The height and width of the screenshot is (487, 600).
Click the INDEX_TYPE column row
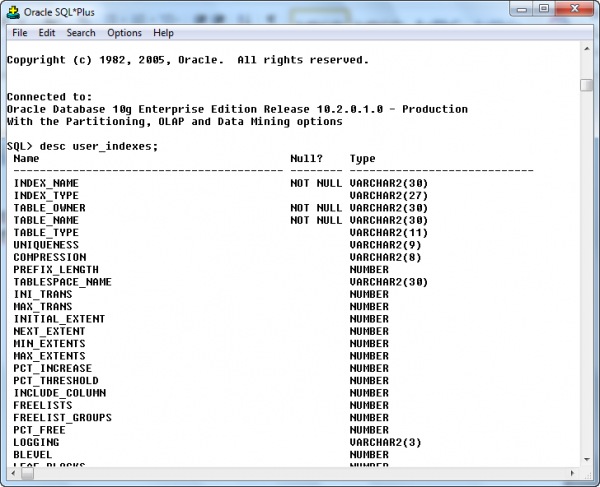[x=221, y=195]
